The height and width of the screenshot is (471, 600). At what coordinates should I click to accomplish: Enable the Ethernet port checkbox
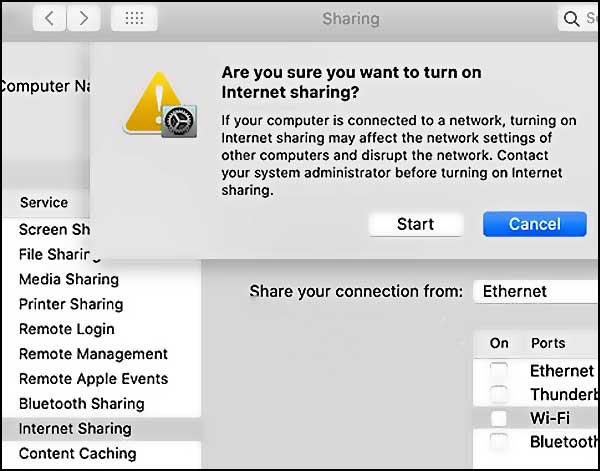click(x=499, y=371)
